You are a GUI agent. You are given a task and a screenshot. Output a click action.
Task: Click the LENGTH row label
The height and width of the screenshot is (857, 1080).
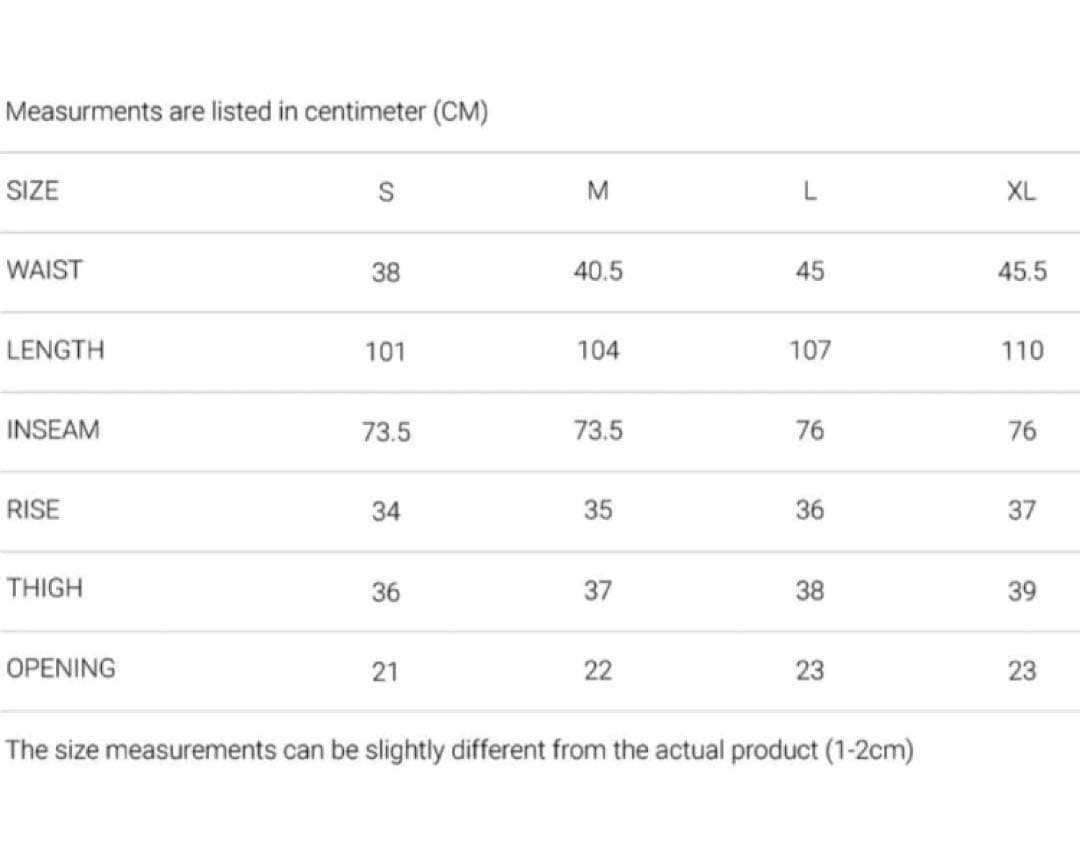[55, 350]
